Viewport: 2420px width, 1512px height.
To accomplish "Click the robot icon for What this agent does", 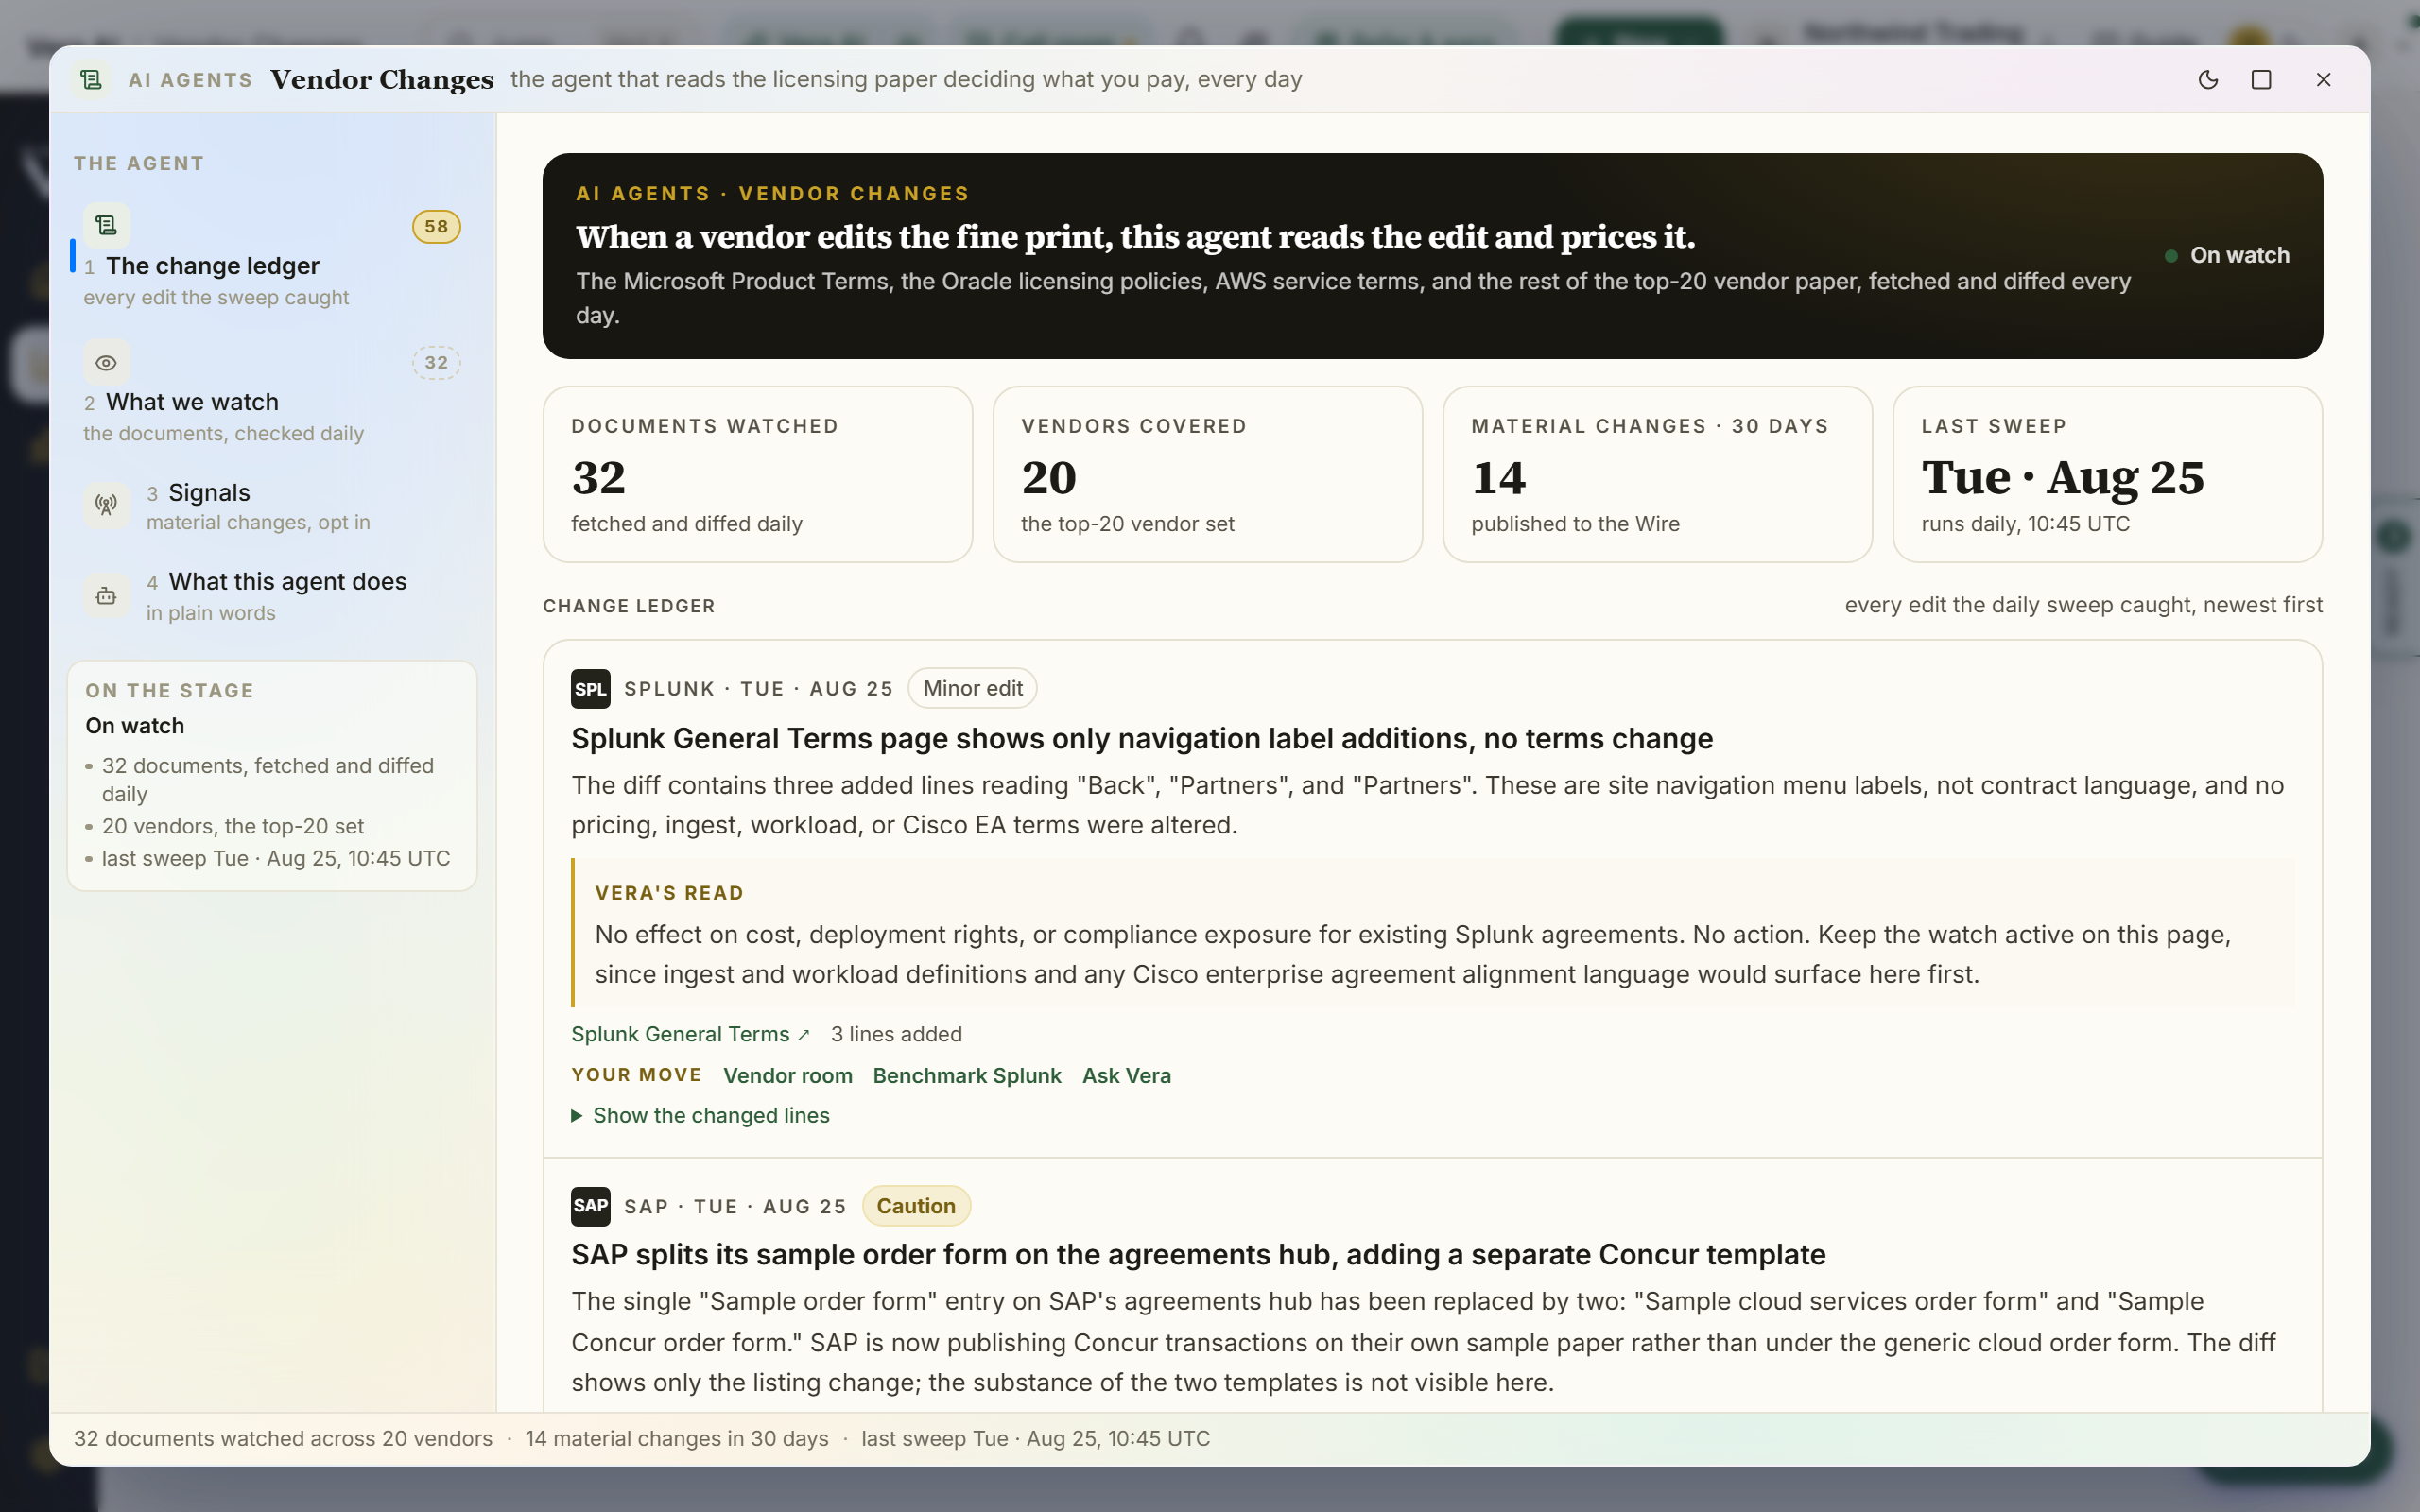I will point(106,596).
